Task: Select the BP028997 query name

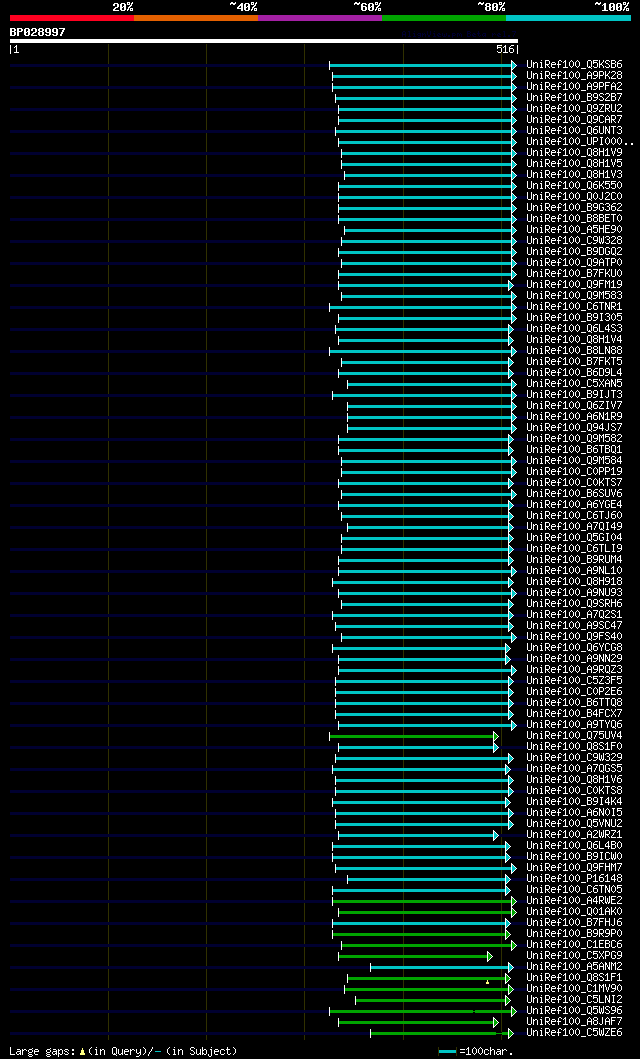Action: point(38,32)
